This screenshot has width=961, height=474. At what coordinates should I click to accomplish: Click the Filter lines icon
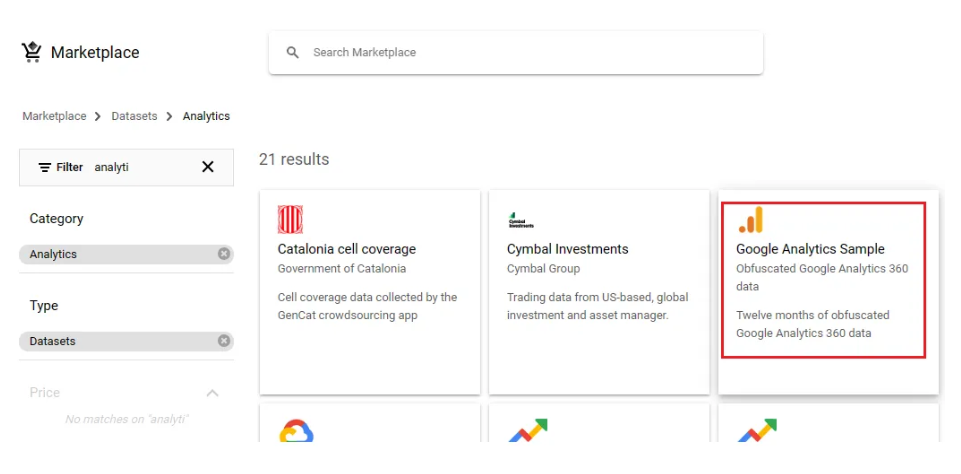[45, 167]
